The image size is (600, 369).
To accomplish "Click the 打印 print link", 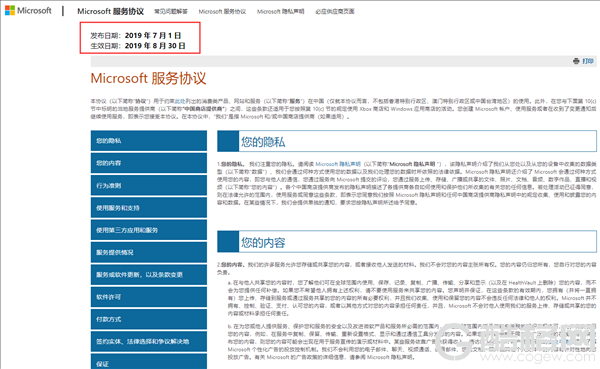I will point(588,61).
